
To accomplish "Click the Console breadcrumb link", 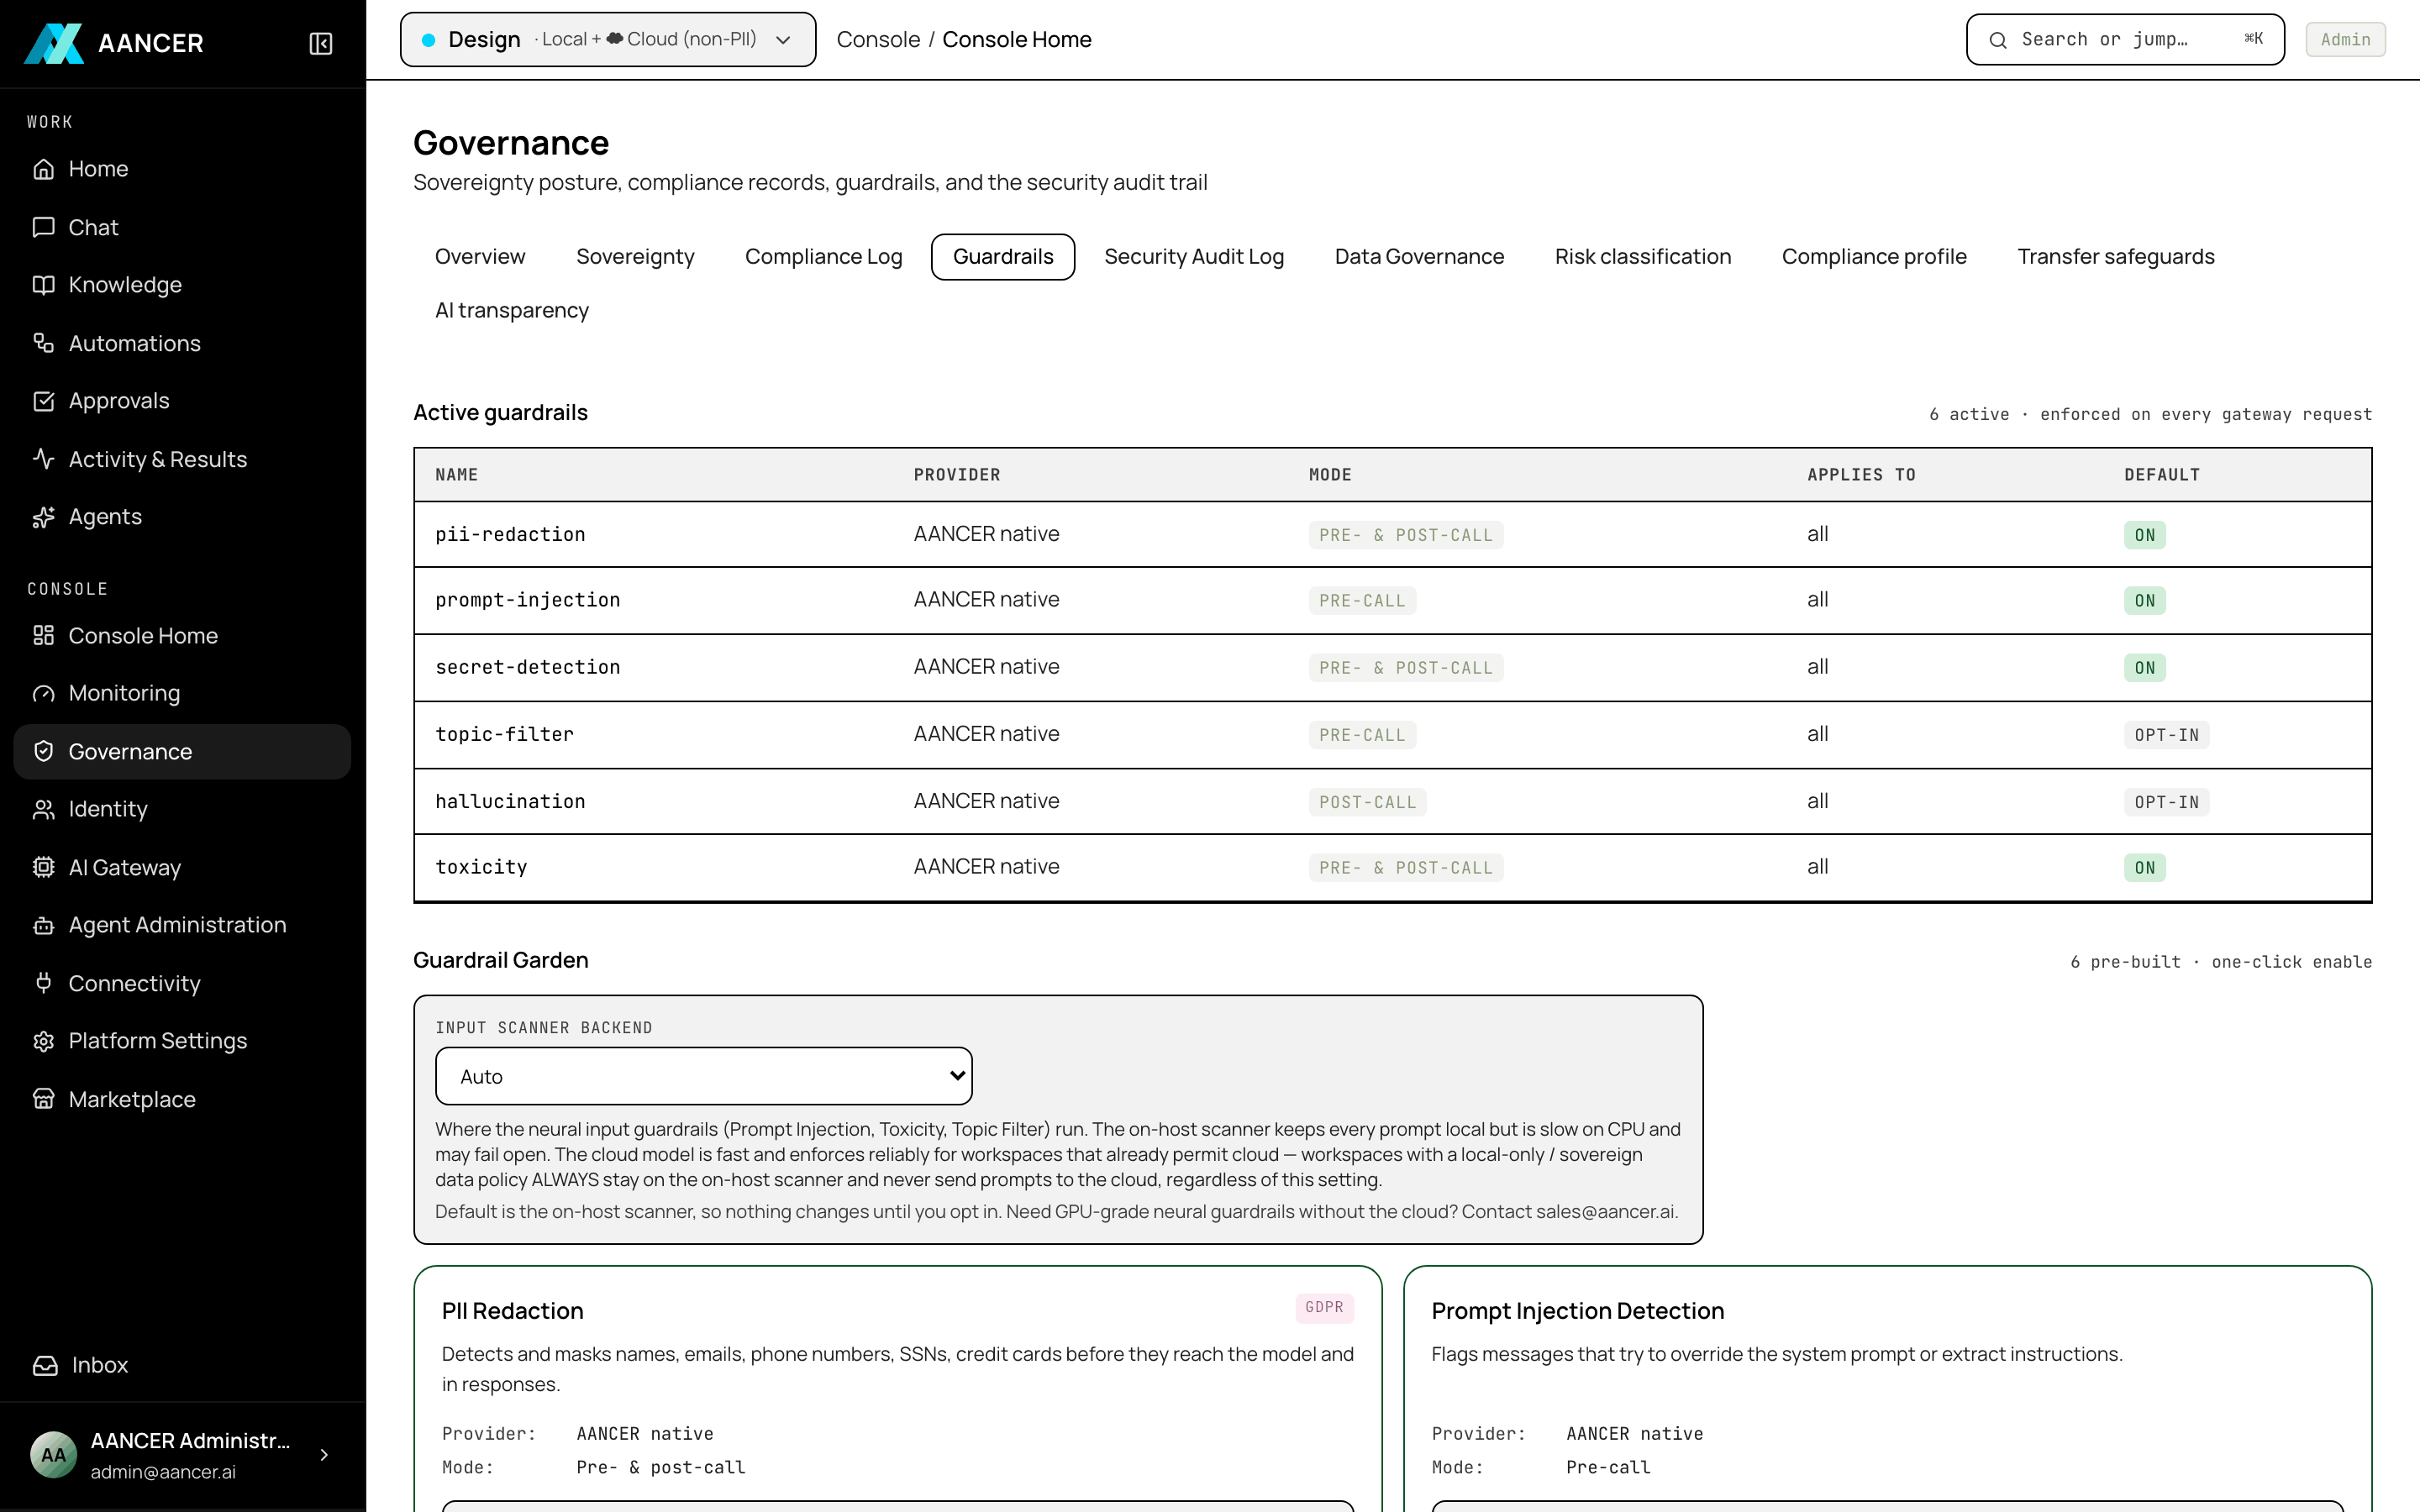I will [x=878, y=40].
